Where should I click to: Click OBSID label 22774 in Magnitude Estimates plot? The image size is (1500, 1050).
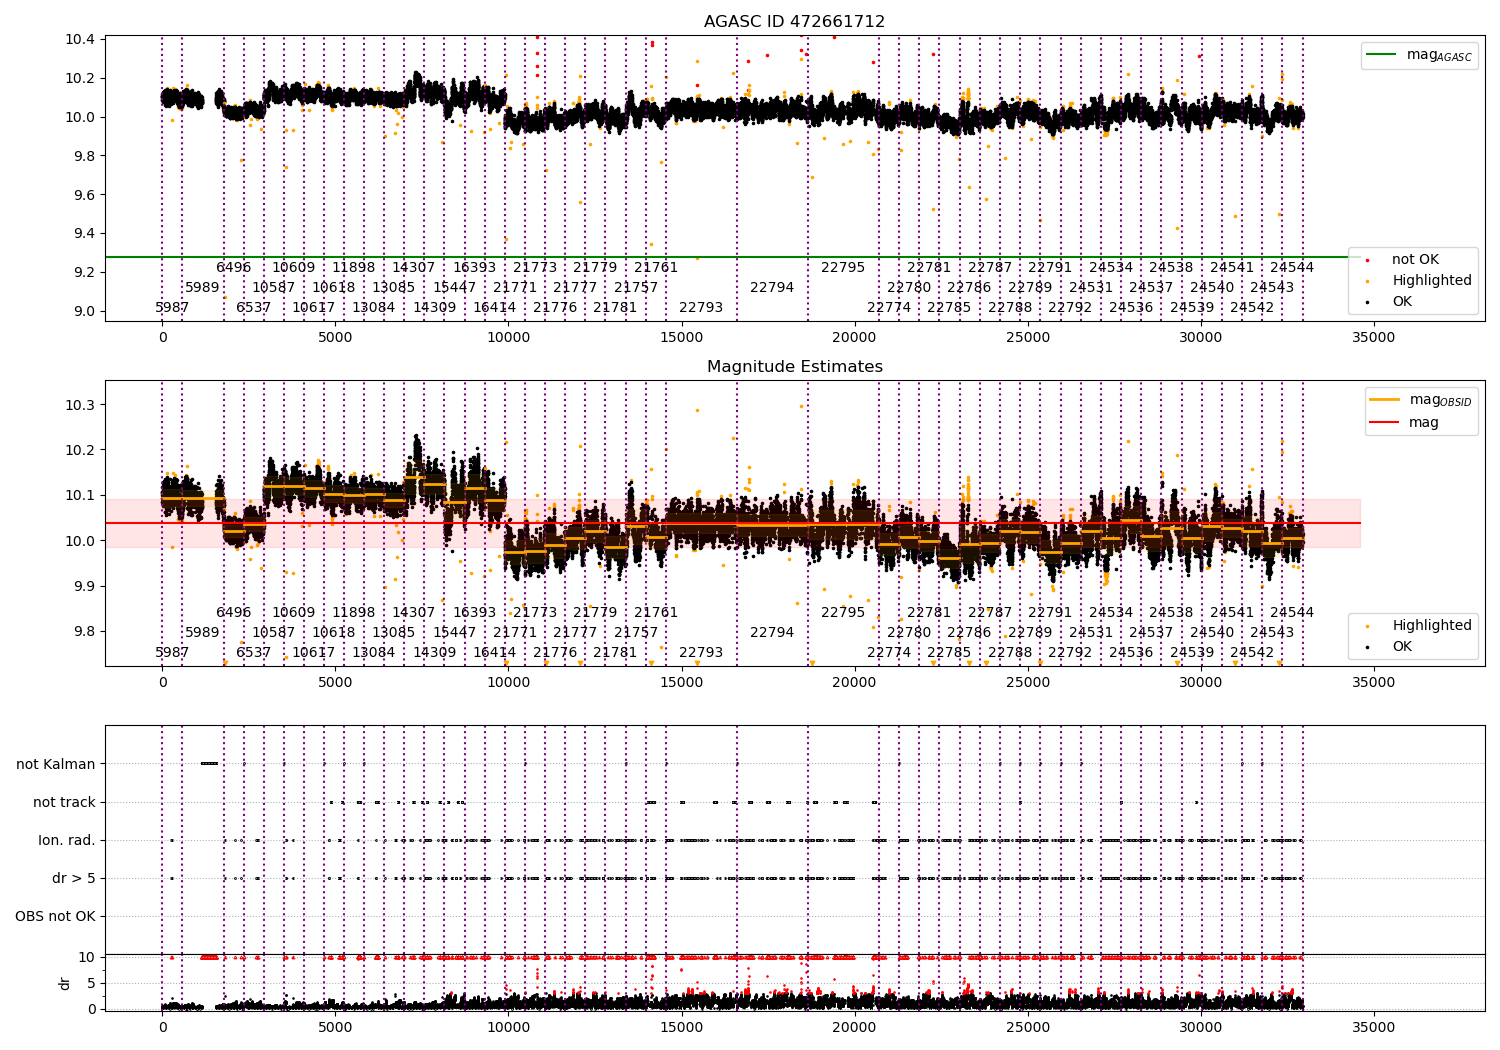[x=889, y=652]
